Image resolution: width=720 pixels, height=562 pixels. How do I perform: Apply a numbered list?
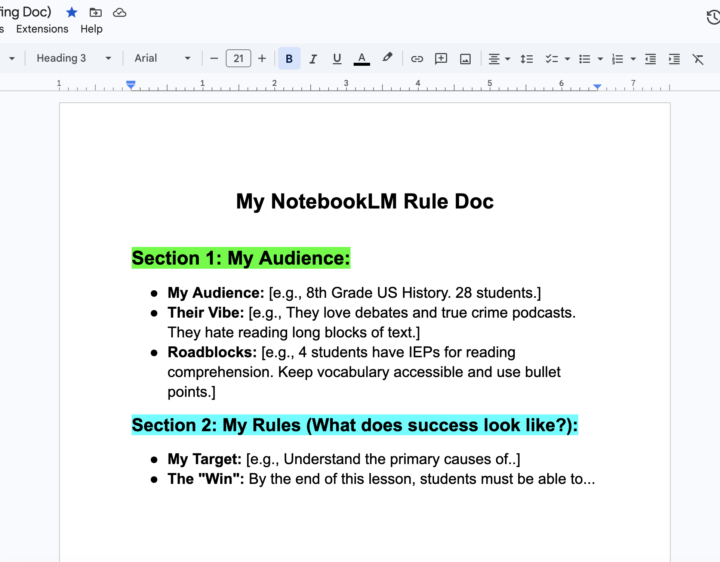[x=618, y=59]
